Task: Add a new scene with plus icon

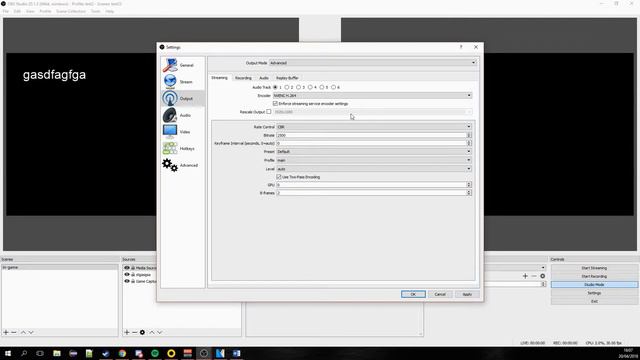Action: (x=6, y=332)
